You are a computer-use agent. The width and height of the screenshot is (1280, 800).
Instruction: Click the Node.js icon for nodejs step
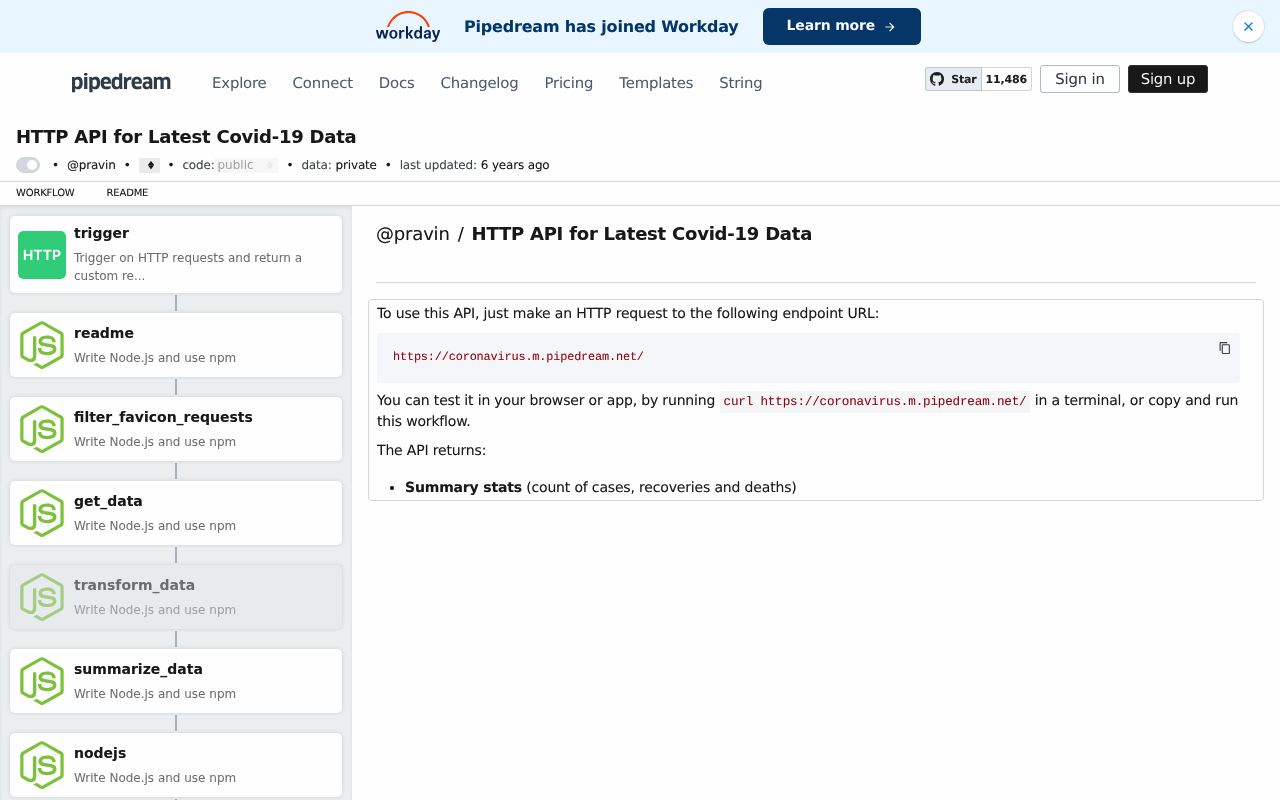point(42,765)
